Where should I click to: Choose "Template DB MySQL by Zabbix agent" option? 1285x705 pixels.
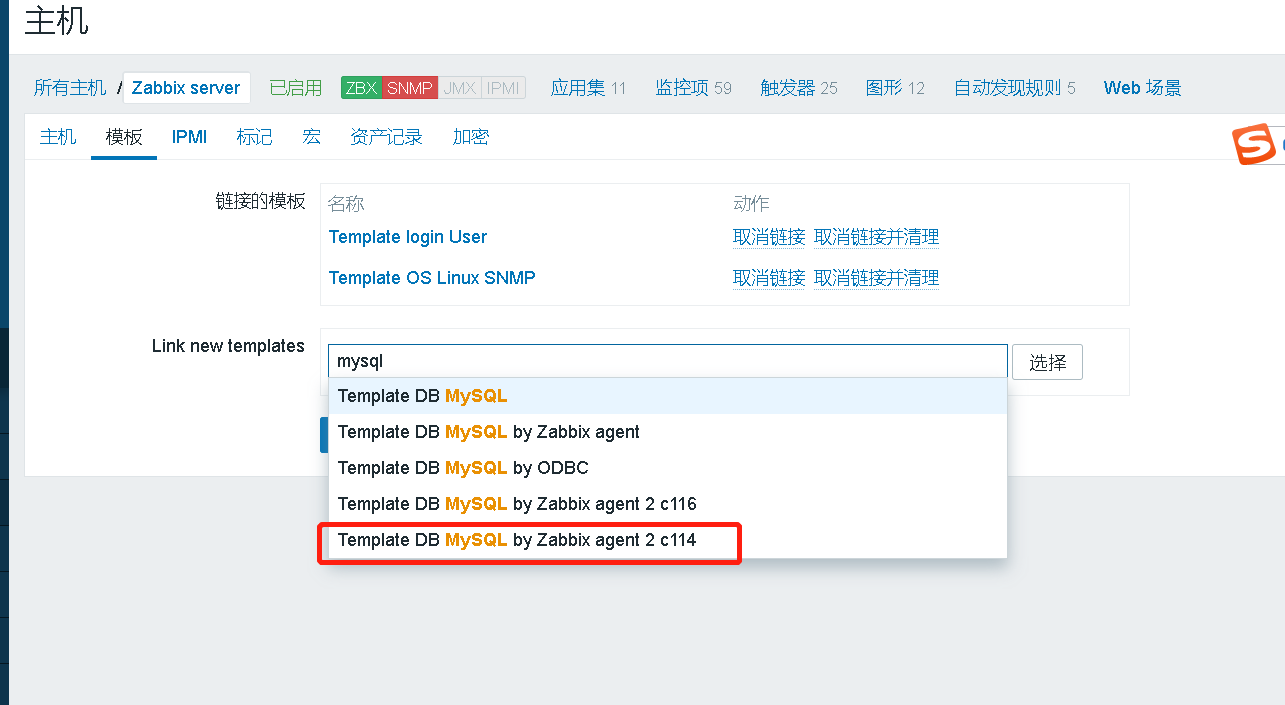click(x=489, y=432)
